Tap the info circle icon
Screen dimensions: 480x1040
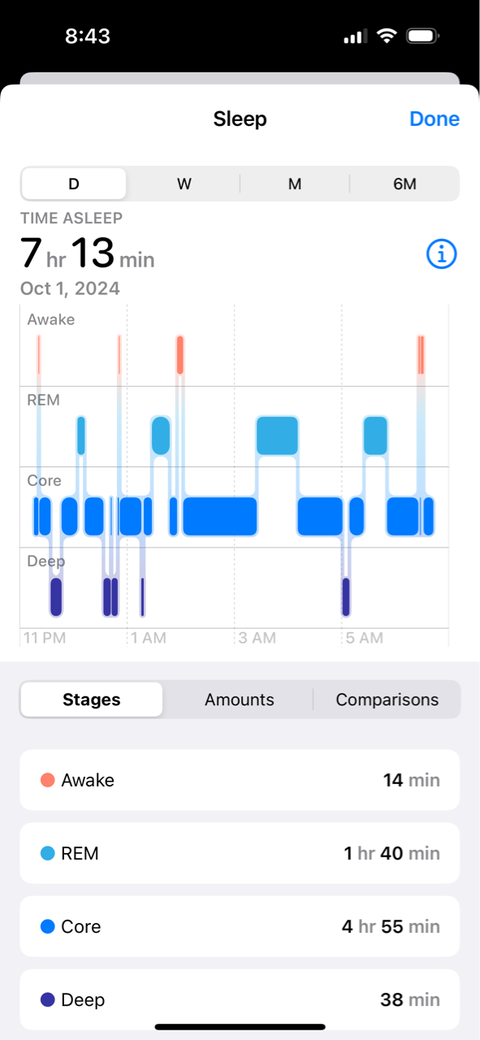442,253
